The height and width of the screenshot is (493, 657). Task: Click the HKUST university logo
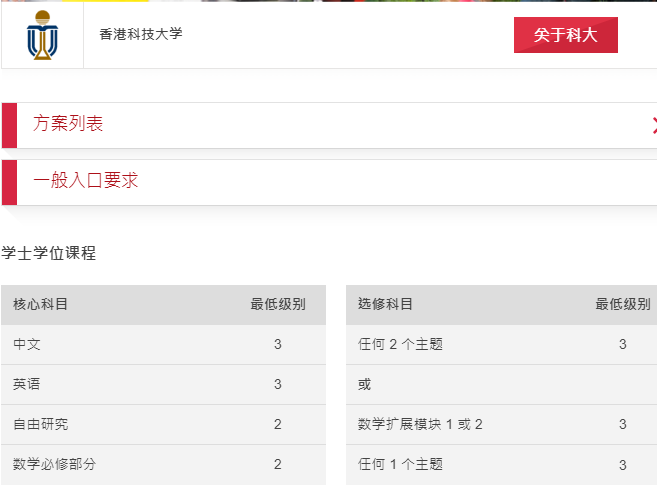coord(42,35)
